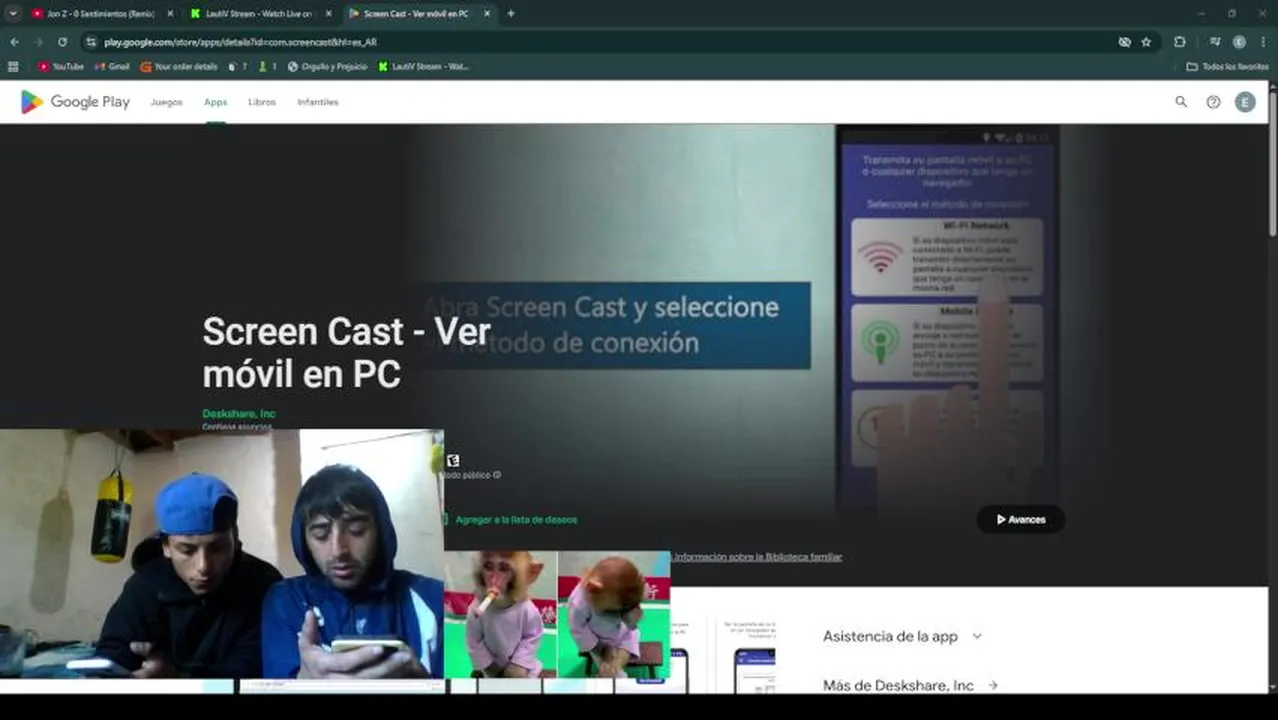Open the site information icon in address bar
This screenshot has width=1278, height=720.
91,42
